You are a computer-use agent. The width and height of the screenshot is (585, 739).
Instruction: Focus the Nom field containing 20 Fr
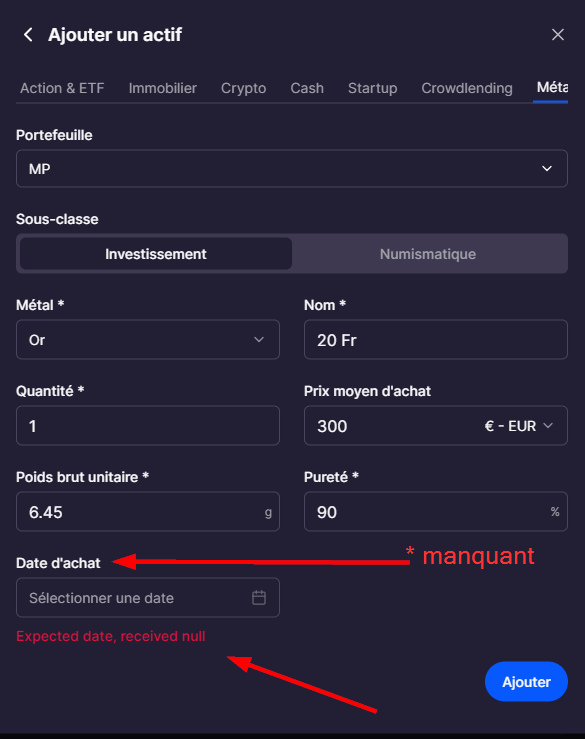[436, 340]
